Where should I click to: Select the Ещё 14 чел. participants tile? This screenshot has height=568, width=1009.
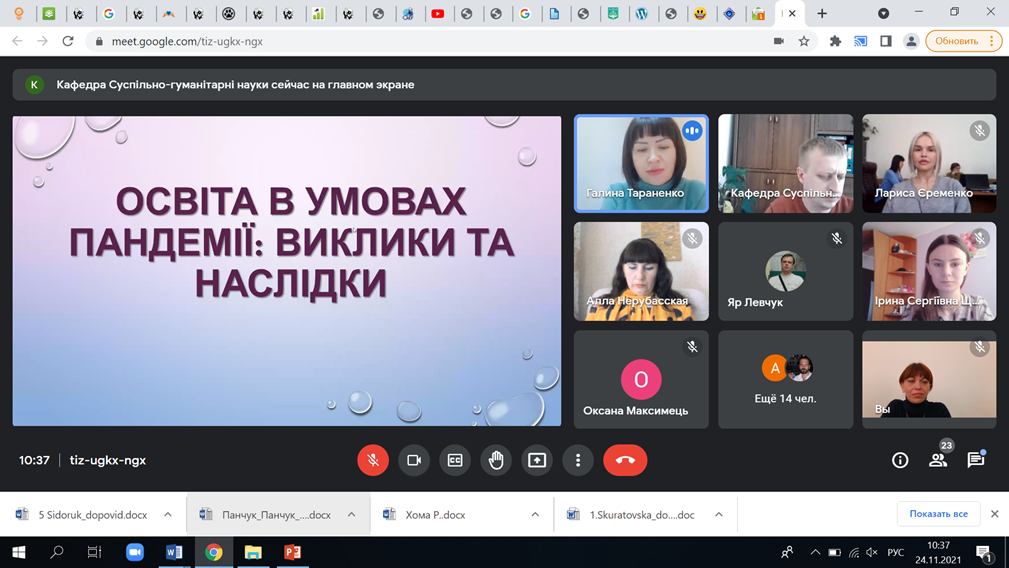[x=785, y=379]
